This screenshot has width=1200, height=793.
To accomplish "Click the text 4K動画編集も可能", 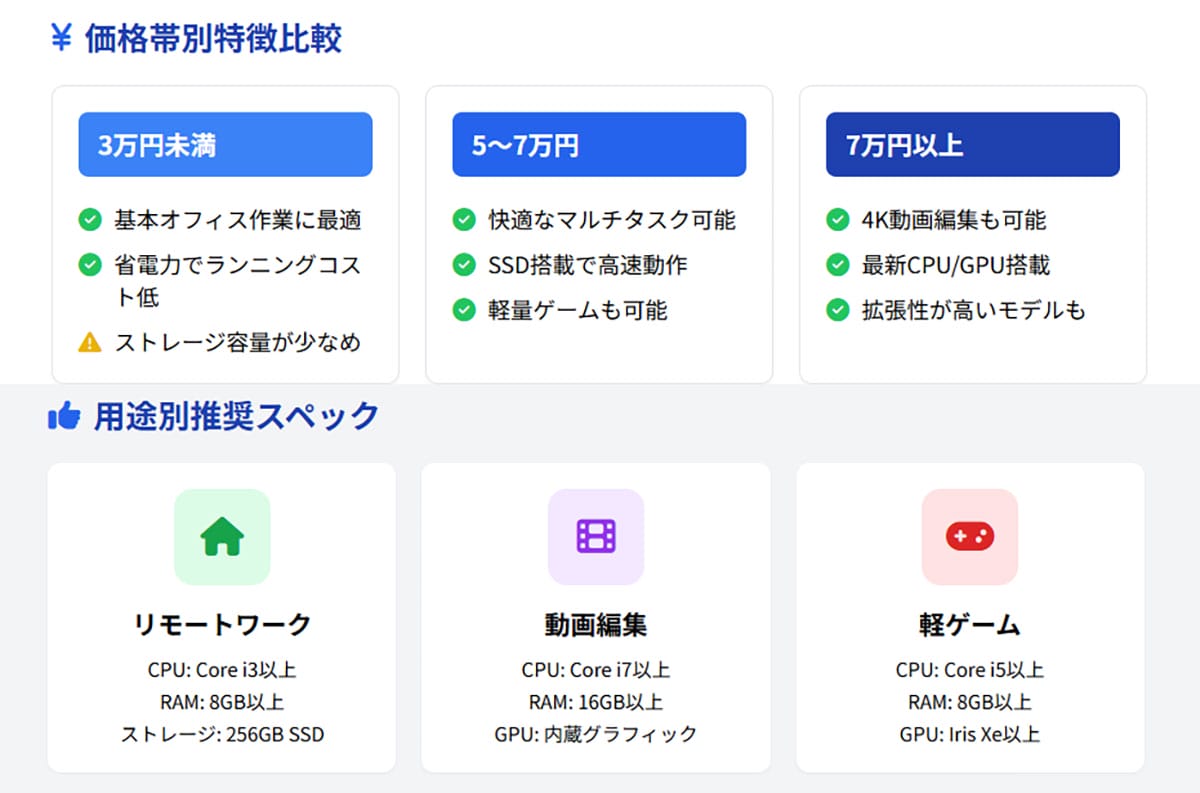I will click(x=954, y=220).
